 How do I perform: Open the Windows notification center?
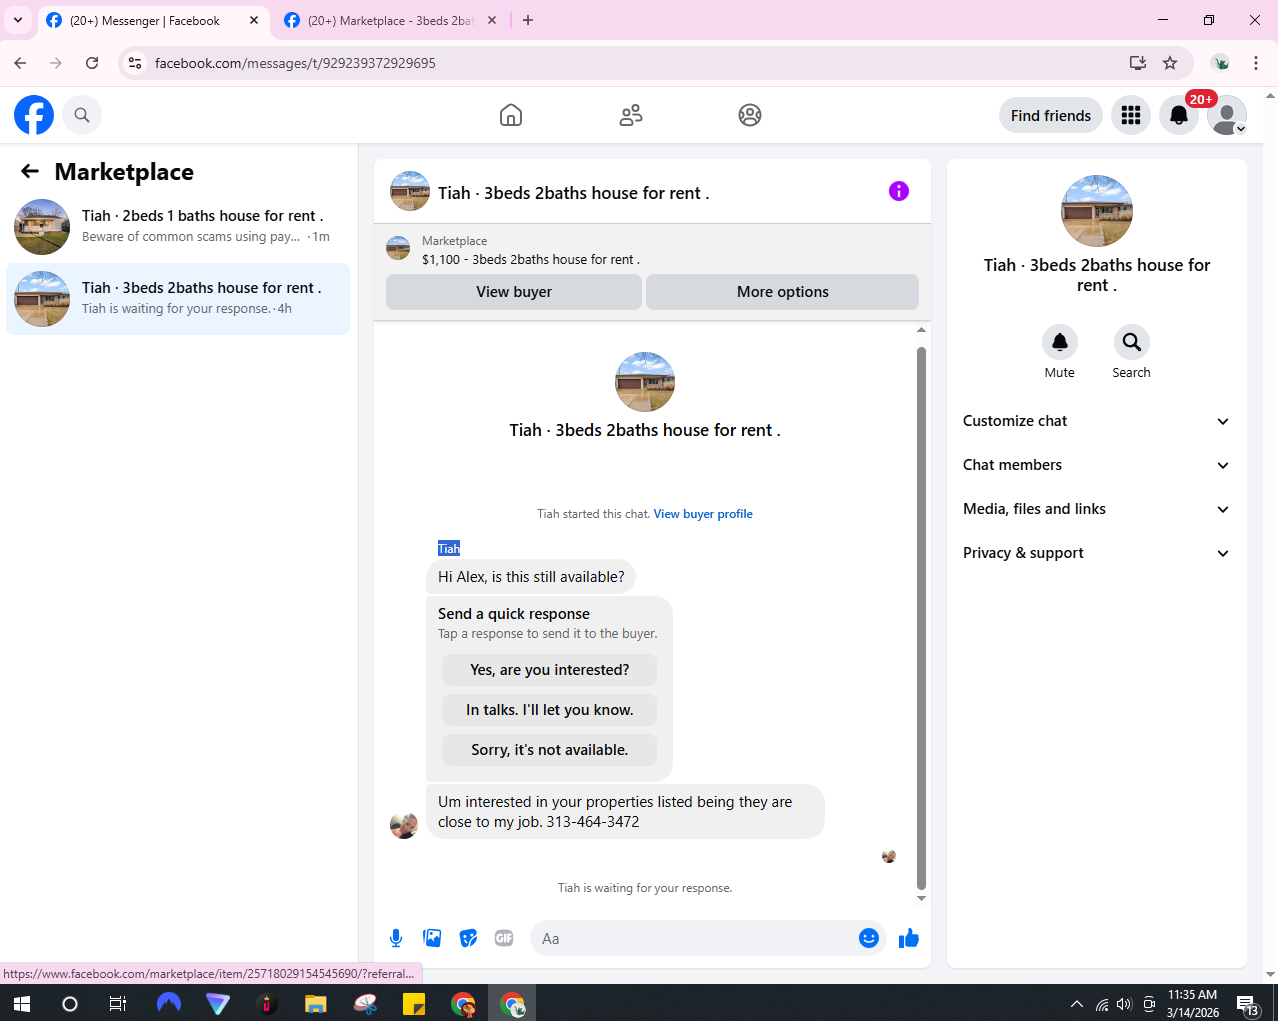pyautogui.click(x=1247, y=1003)
